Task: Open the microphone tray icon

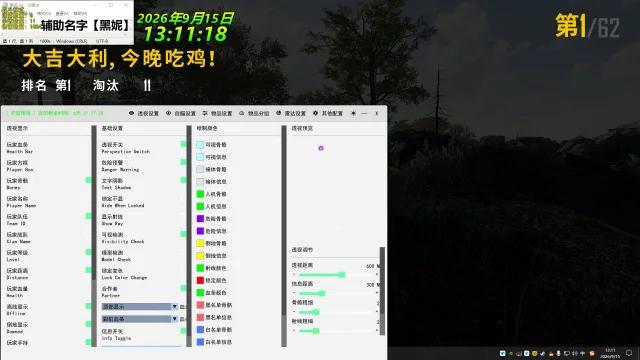Action: (558, 353)
